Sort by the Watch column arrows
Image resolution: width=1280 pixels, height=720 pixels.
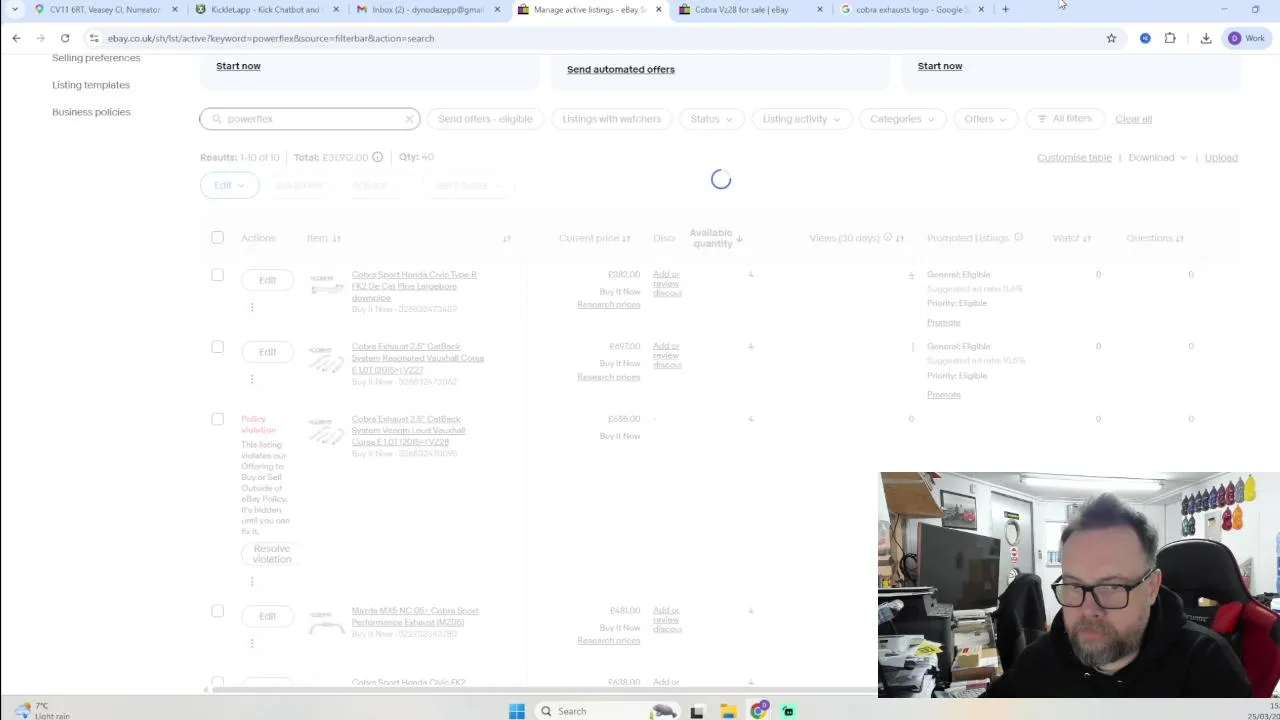1087,238
